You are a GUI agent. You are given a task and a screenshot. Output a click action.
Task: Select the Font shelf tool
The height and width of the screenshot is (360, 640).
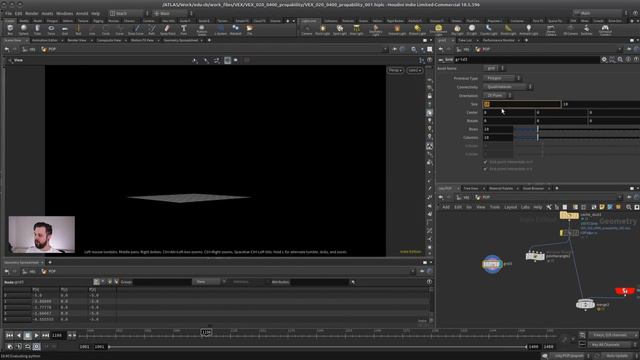[184, 29]
